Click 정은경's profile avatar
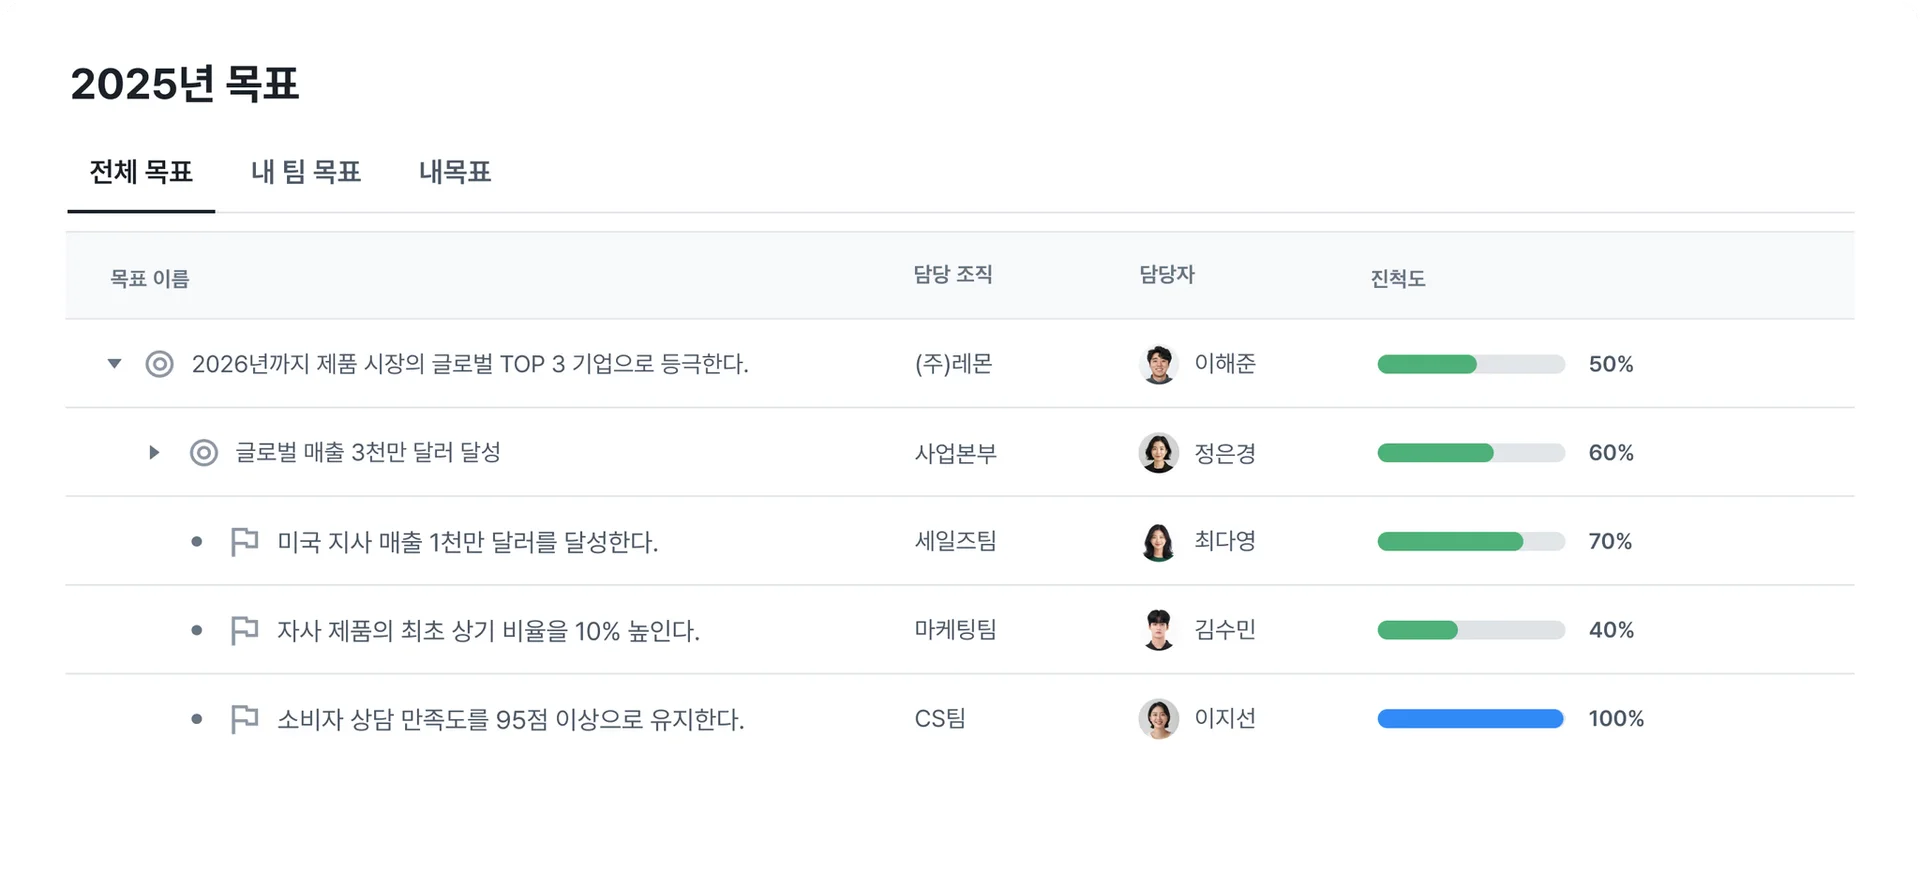The height and width of the screenshot is (874, 1920). coord(1158,453)
